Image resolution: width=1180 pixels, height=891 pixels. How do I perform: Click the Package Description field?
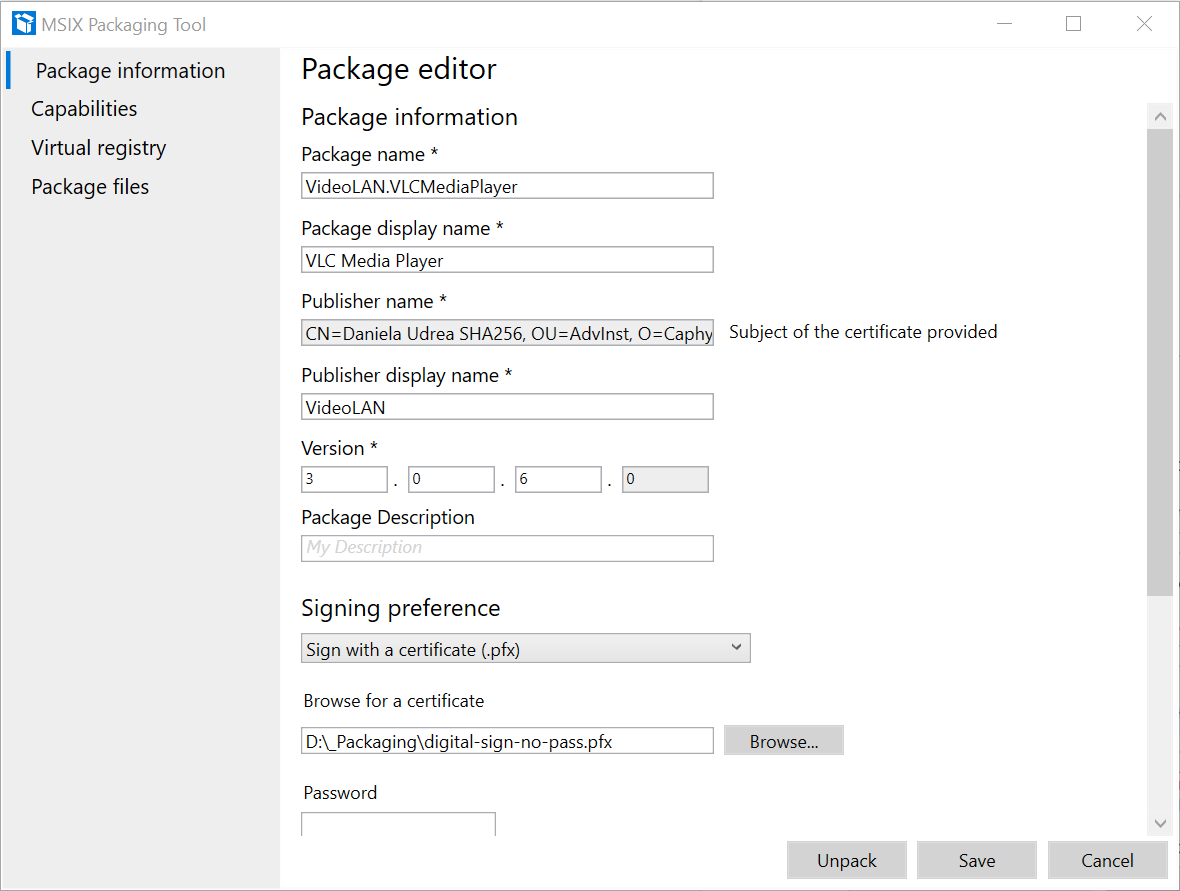click(507, 548)
